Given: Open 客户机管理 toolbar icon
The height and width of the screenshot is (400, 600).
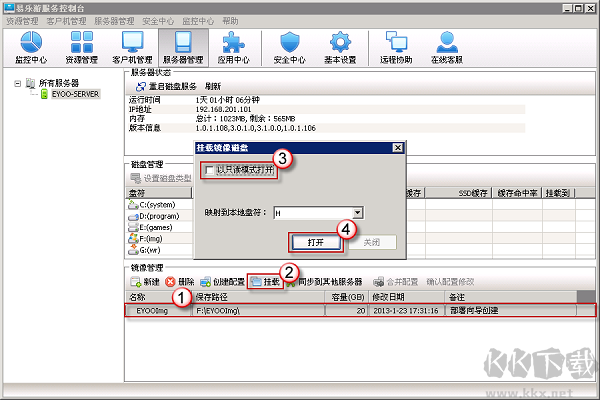Looking at the screenshot, I should click(x=132, y=48).
